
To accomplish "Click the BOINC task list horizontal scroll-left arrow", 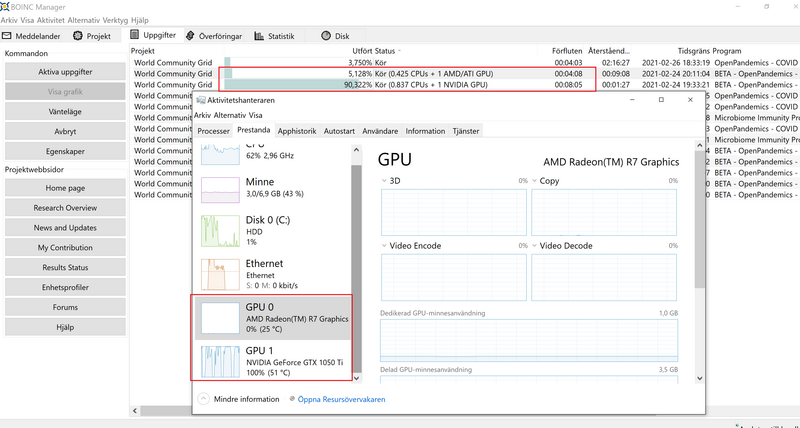I will (135, 411).
